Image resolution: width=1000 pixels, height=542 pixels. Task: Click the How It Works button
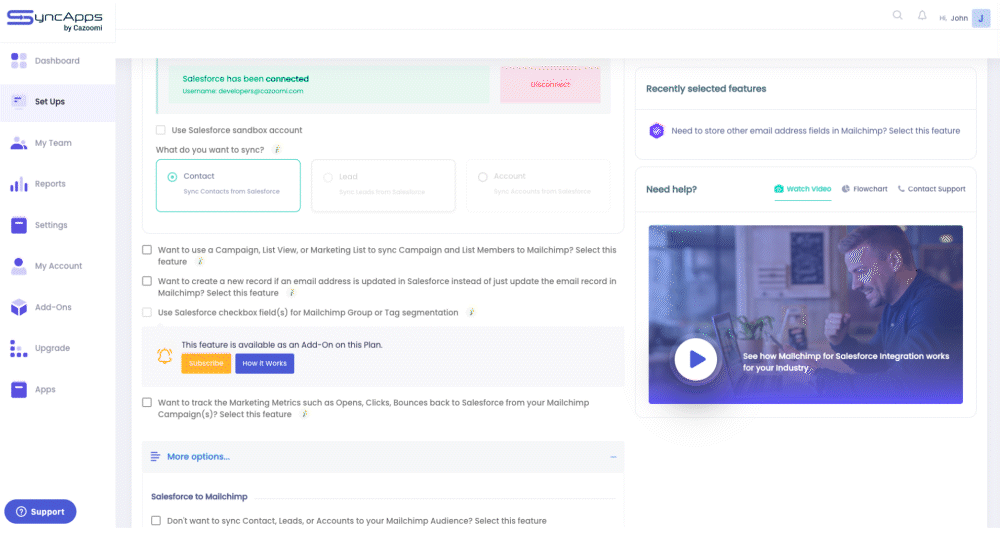point(265,363)
